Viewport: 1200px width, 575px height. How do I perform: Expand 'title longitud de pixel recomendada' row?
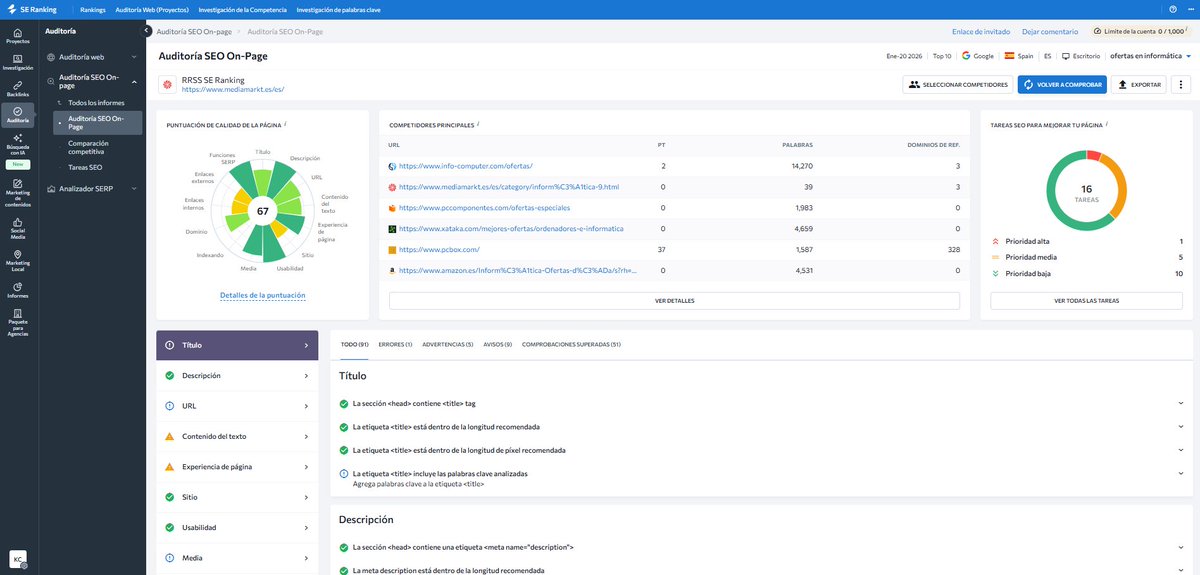[761, 450]
